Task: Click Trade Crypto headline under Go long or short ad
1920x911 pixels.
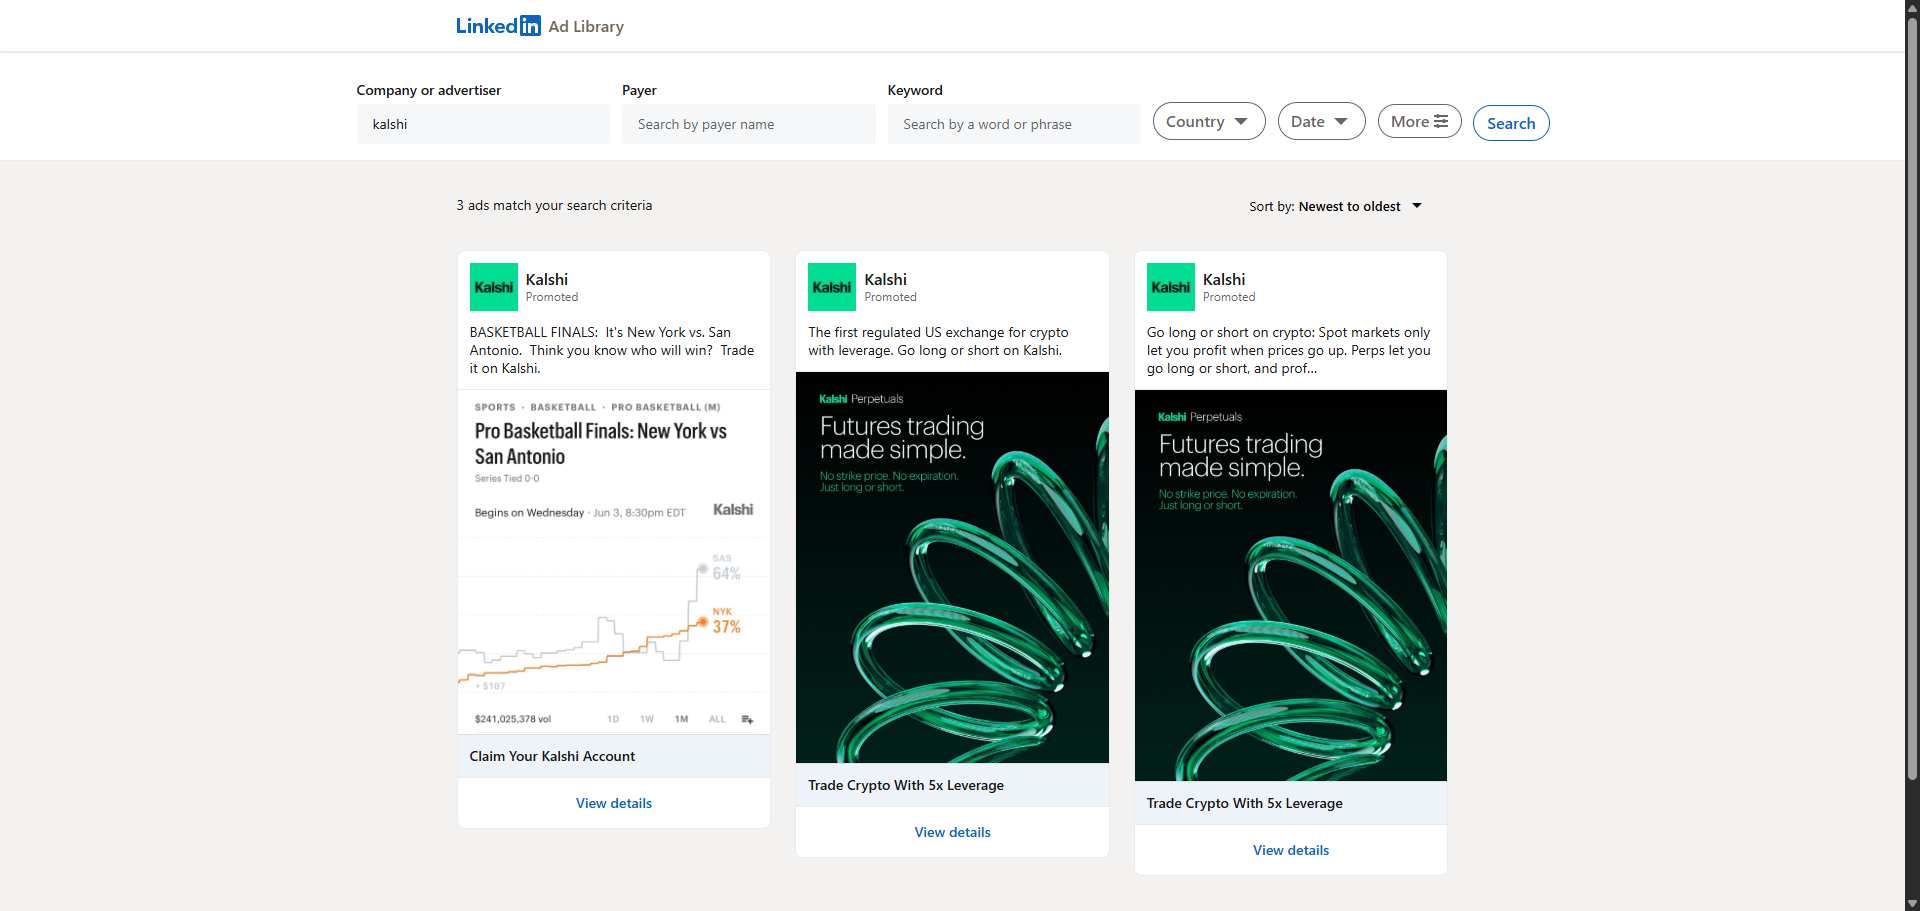Action: pyautogui.click(x=1245, y=803)
